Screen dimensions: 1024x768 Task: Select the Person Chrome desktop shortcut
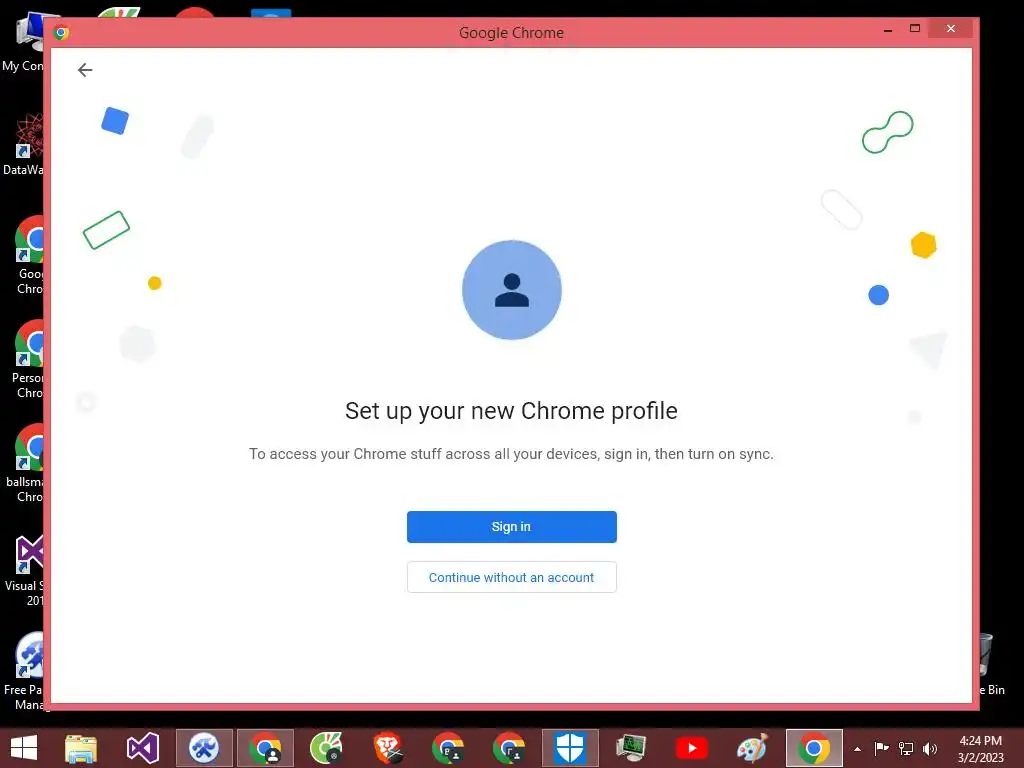(x=27, y=359)
